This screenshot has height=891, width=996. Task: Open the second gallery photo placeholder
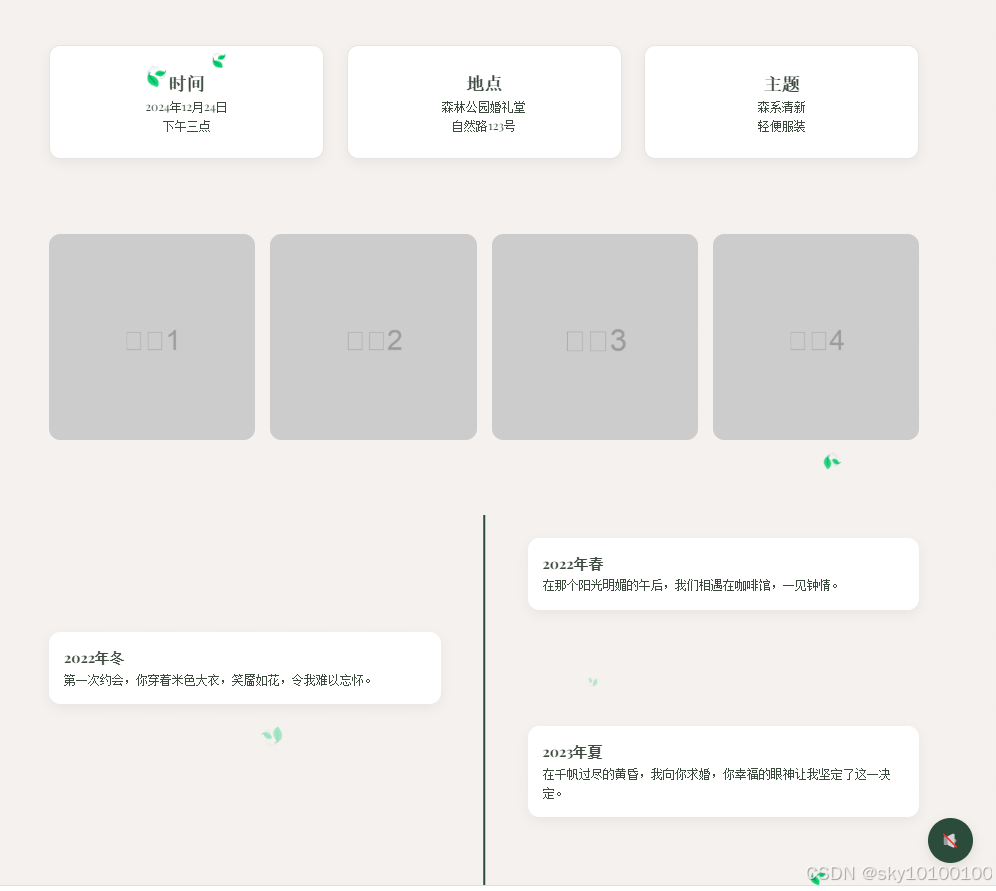tap(374, 337)
